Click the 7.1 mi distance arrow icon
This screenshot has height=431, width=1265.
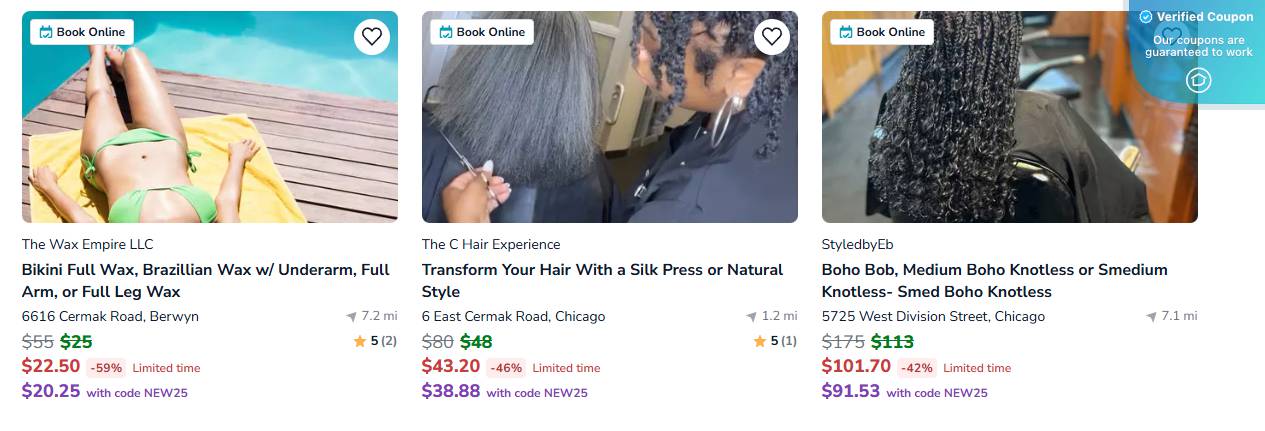pyautogui.click(x=1151, y=316)
